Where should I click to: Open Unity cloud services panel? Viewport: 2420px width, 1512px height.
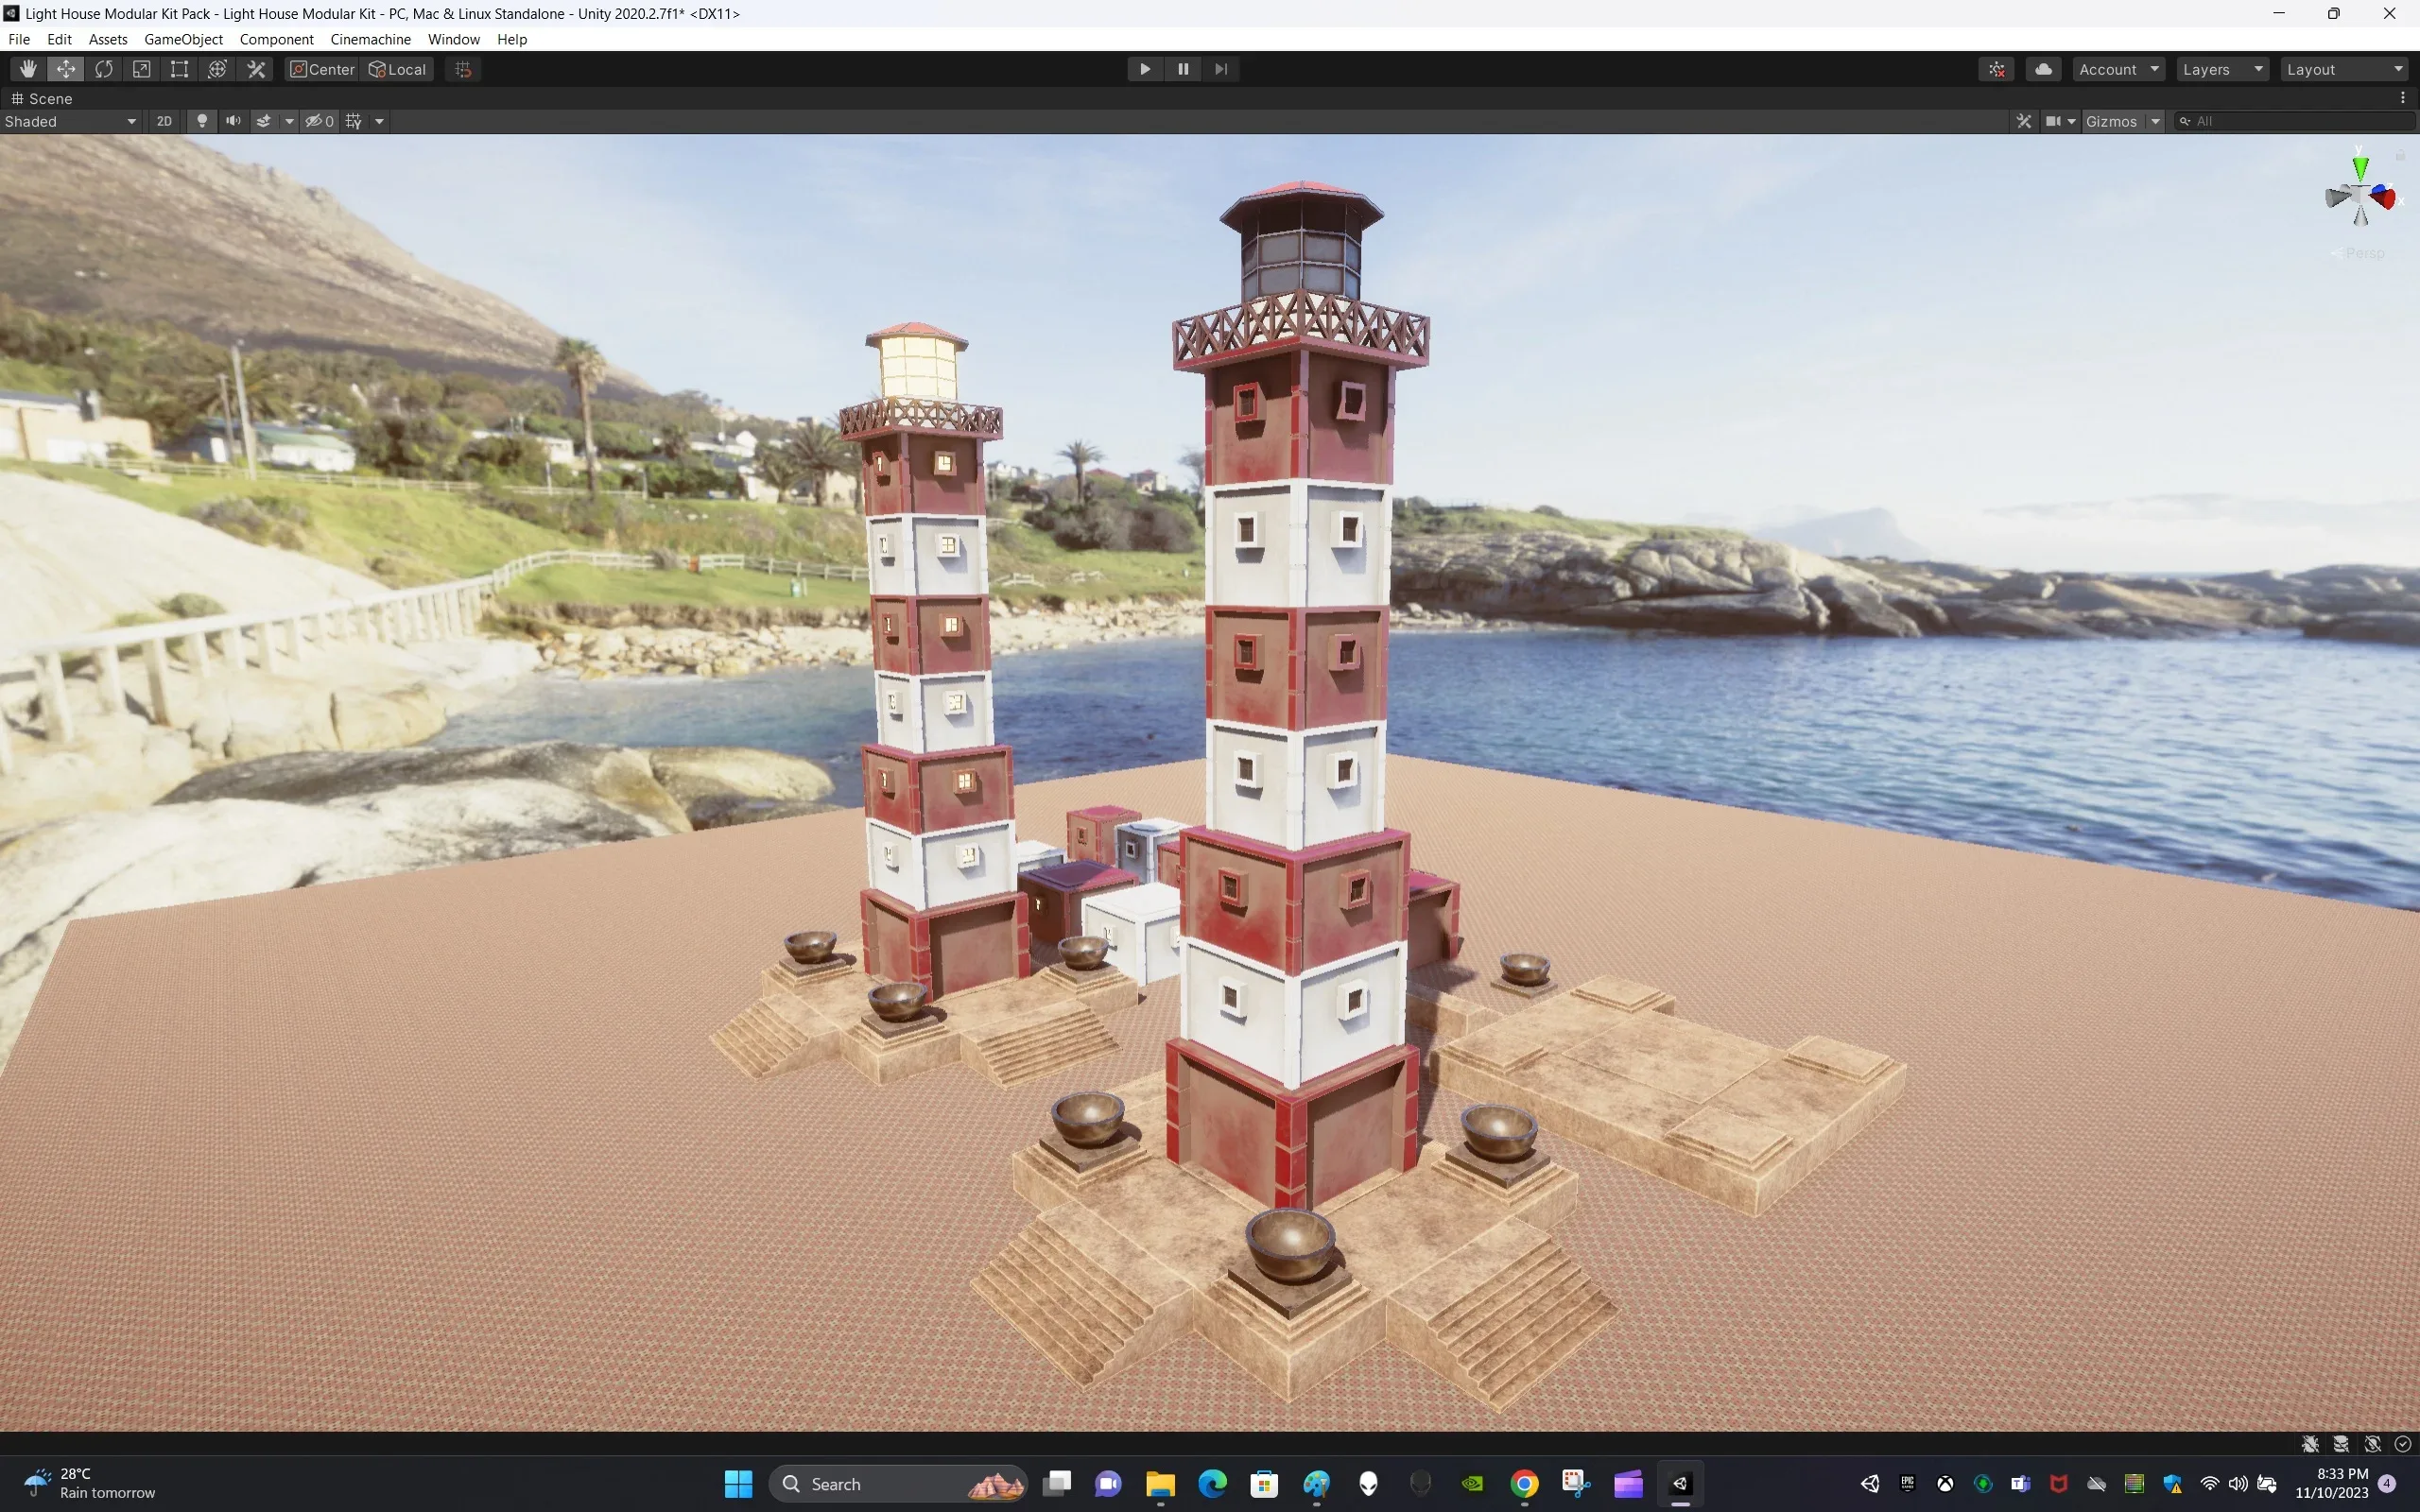pos(2043,68)
